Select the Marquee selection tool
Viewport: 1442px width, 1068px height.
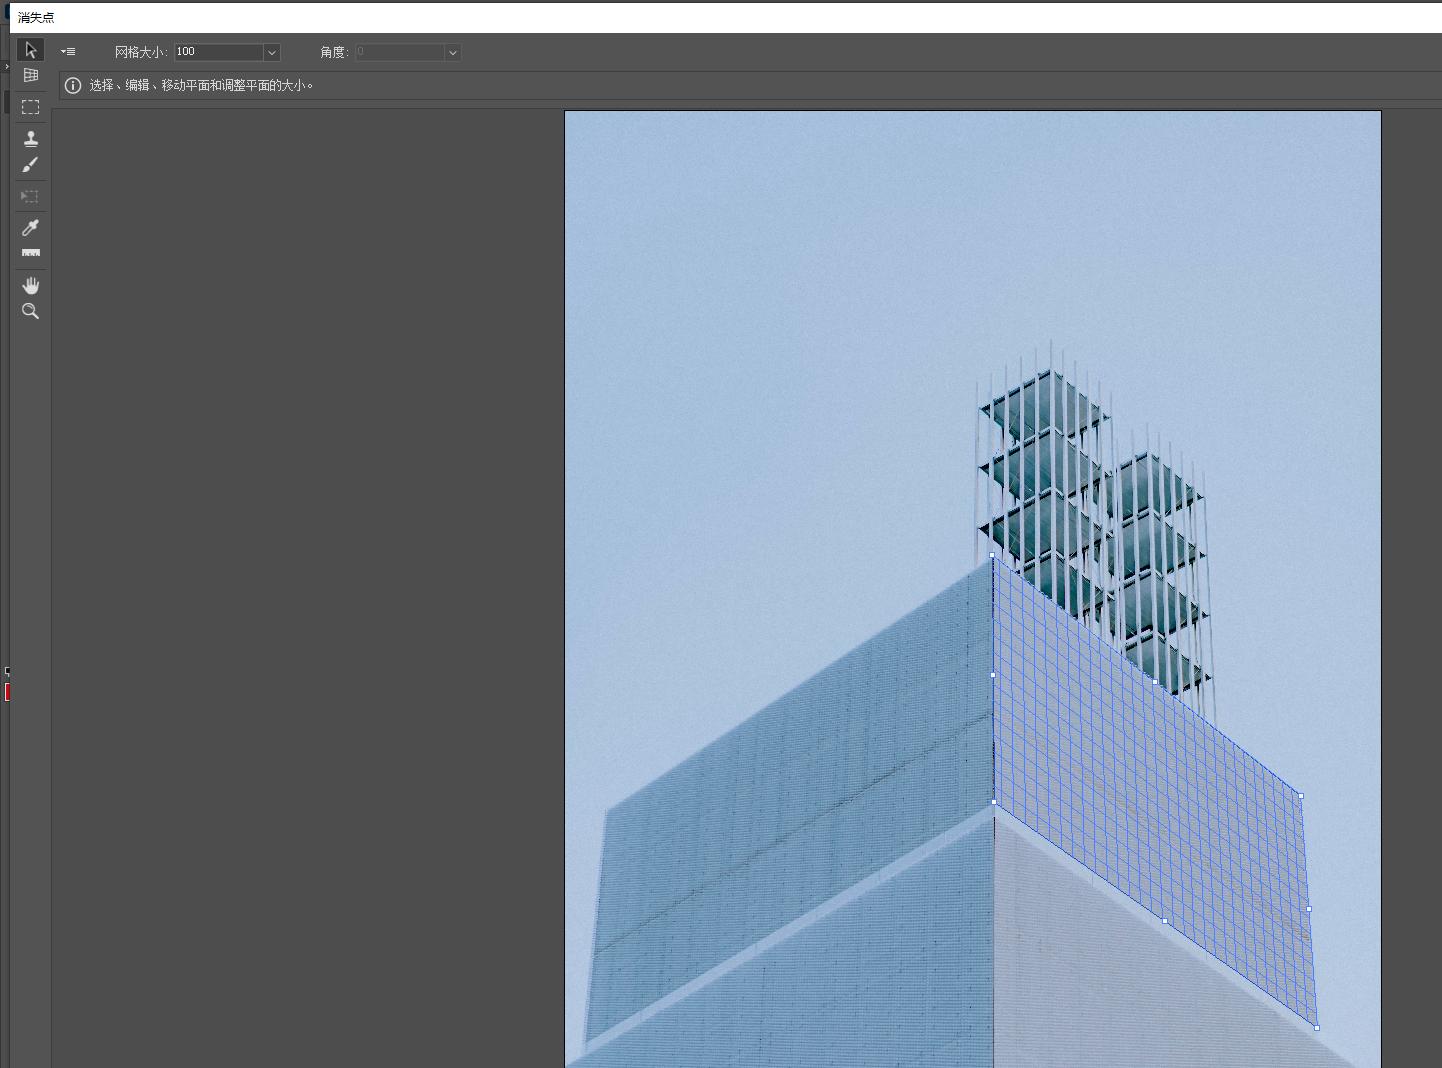[x=30, y=107]
